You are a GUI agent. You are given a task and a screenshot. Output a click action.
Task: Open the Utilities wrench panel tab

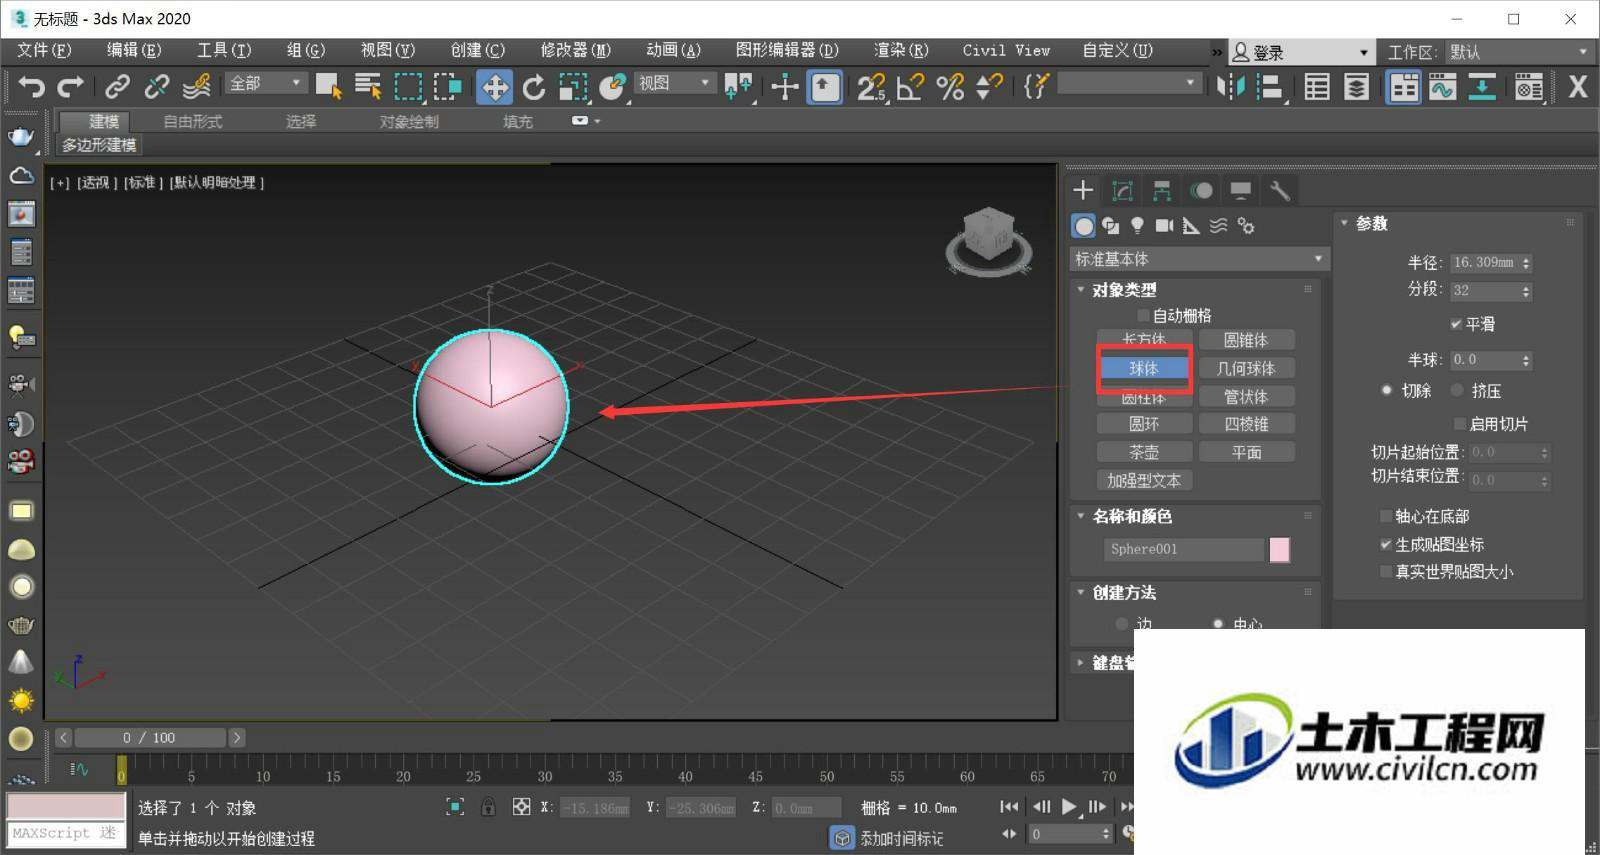click(1280, 190)
